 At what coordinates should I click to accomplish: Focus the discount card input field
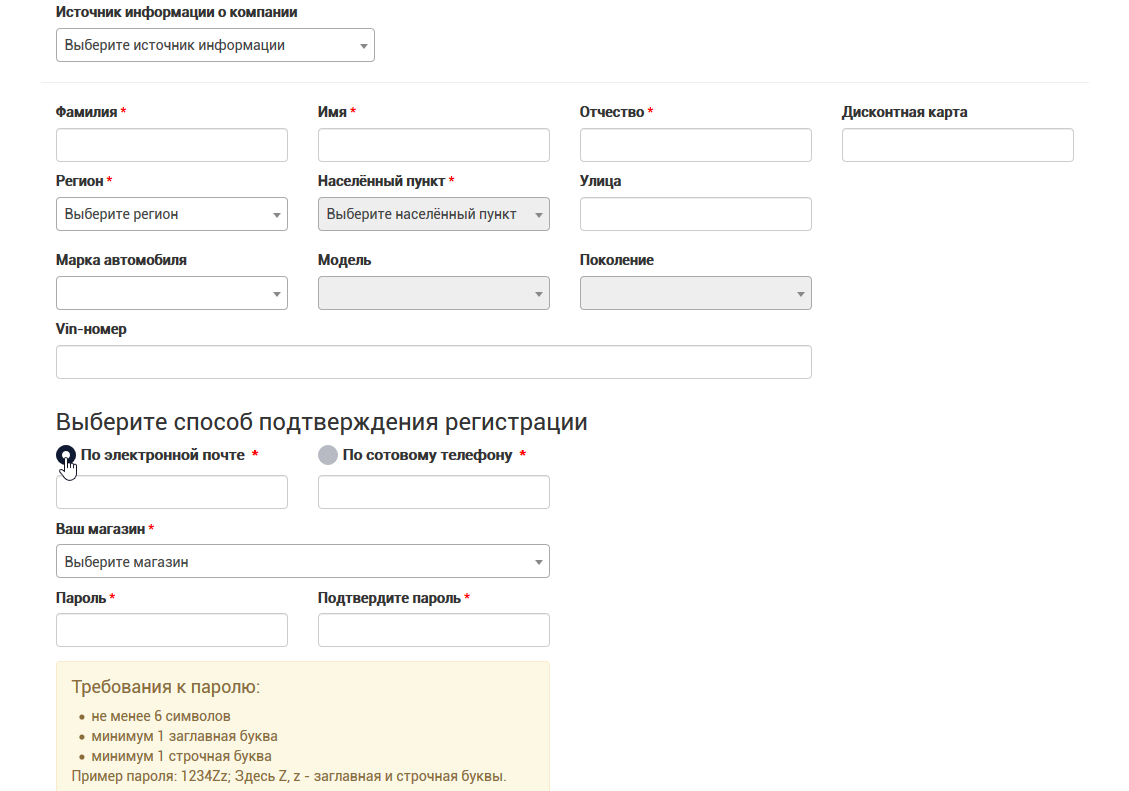(x=957, y=145)
